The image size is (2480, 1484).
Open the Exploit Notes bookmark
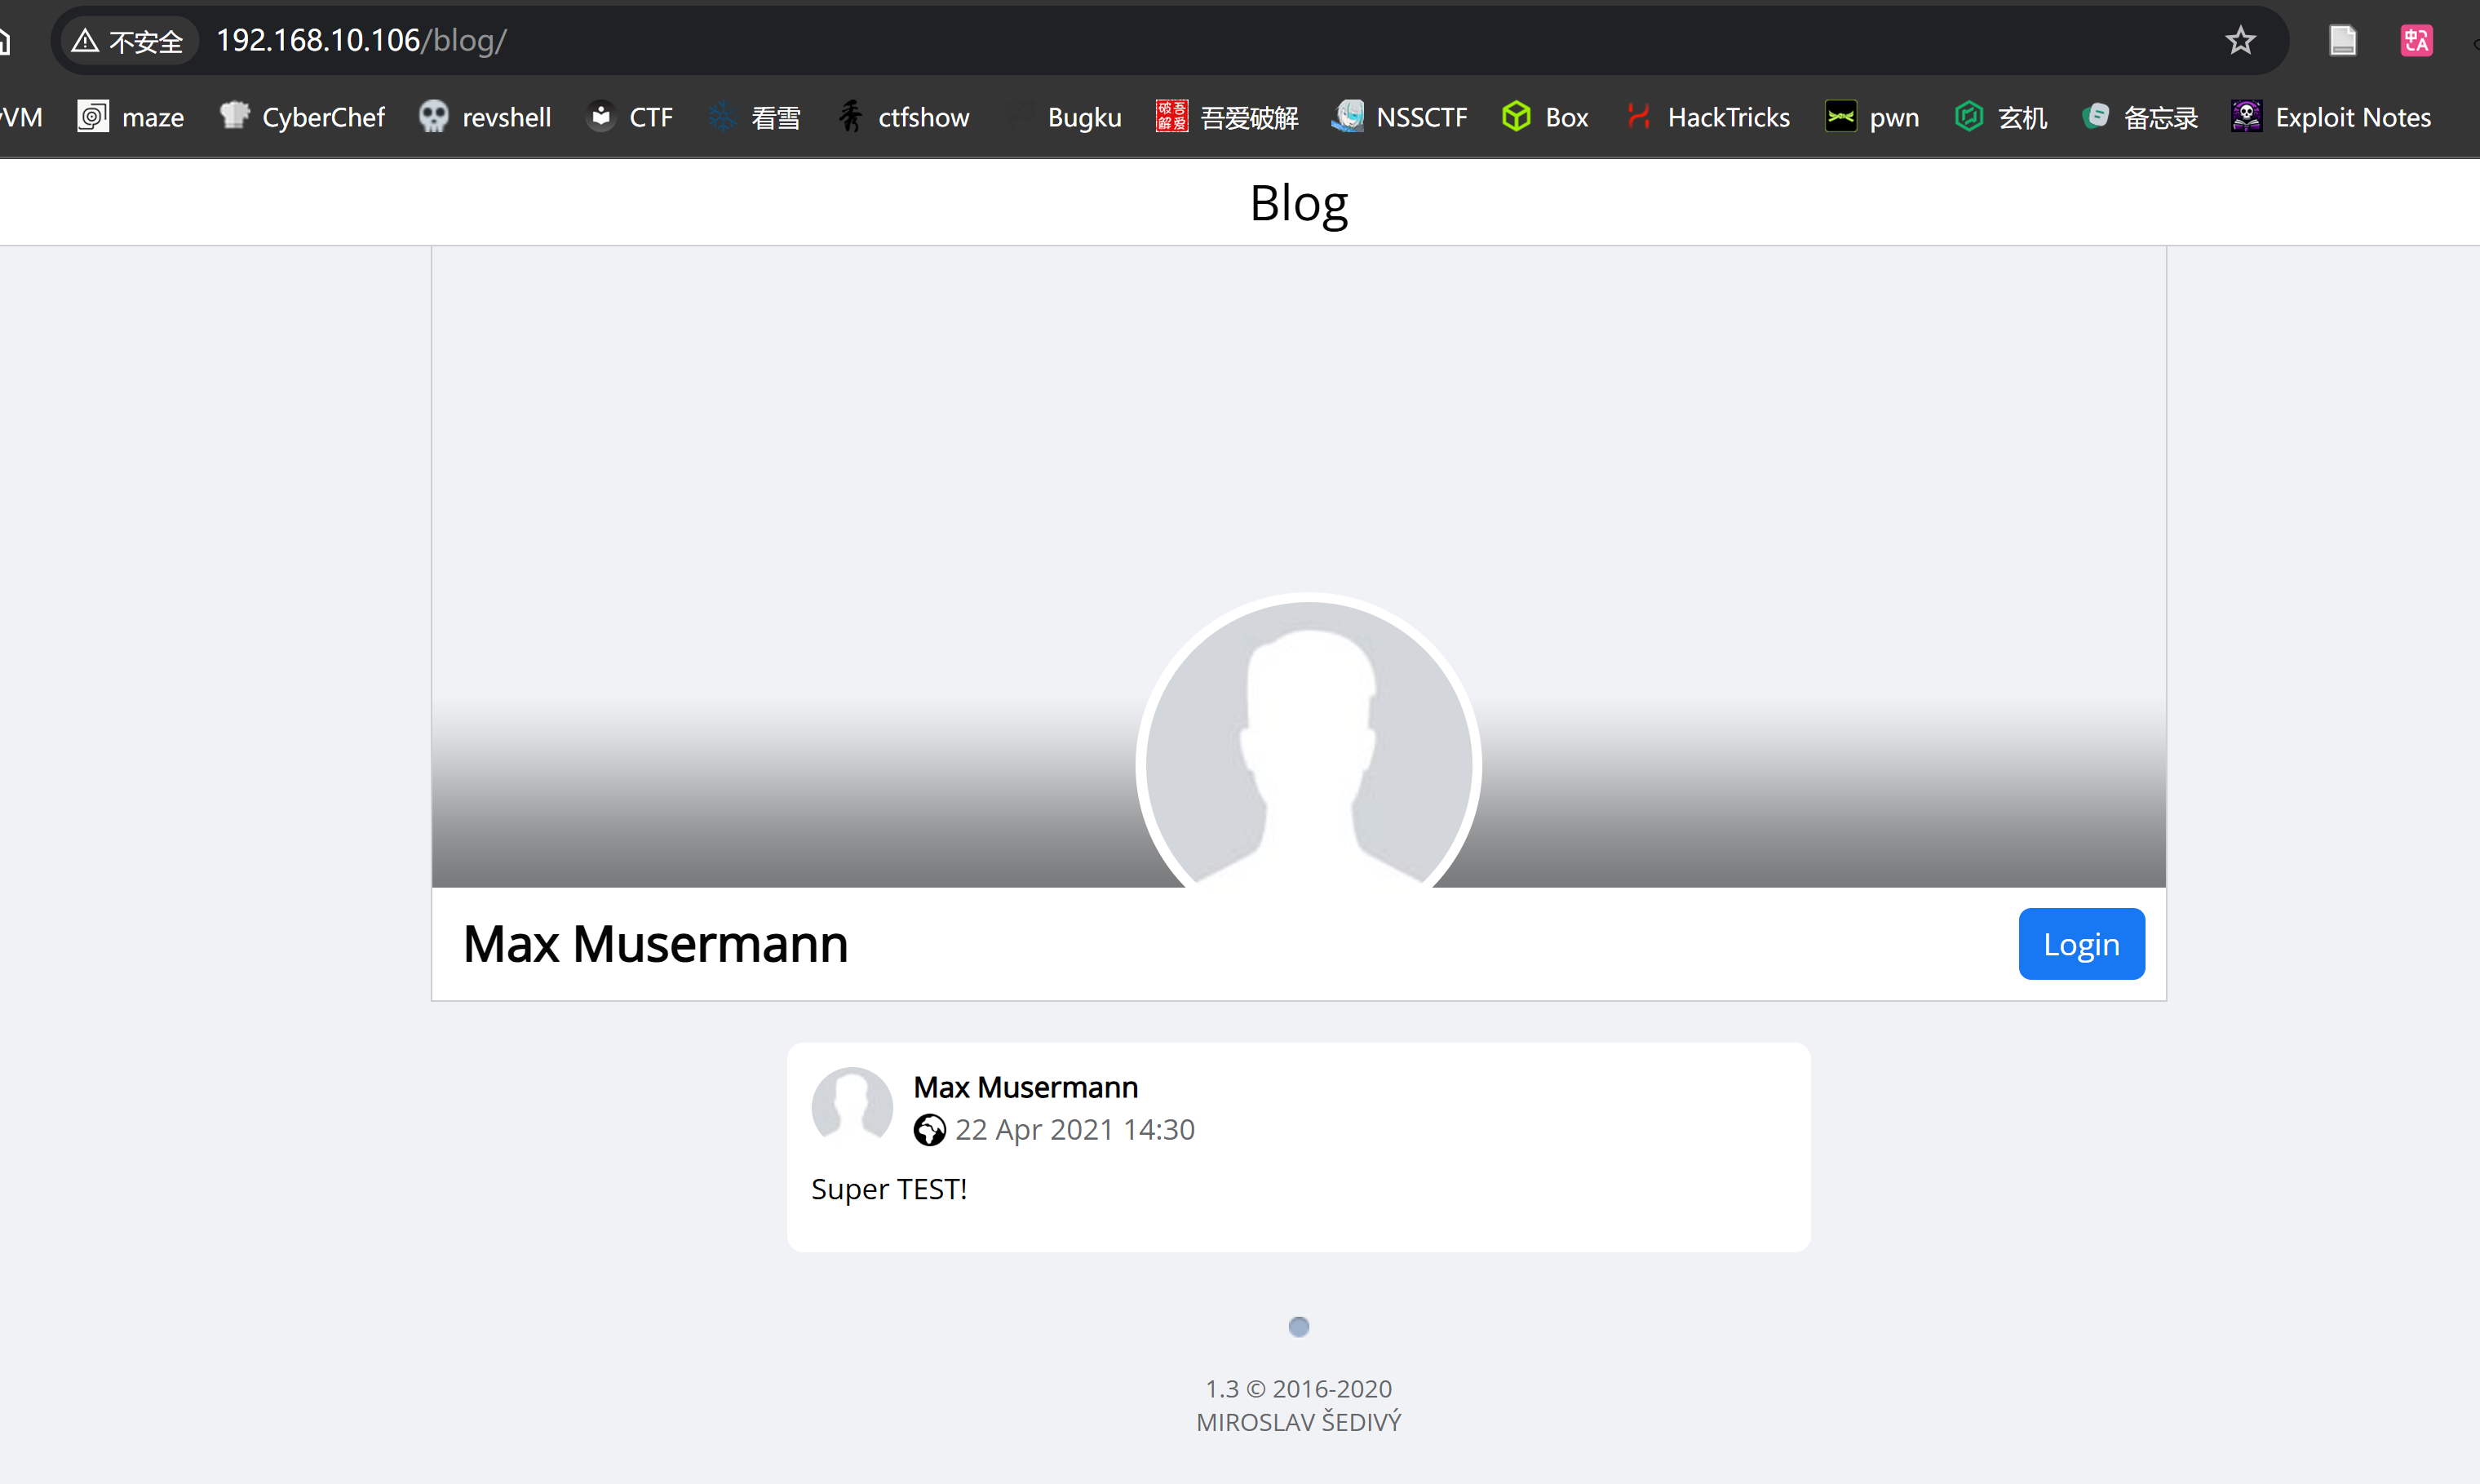click(2331, 117)
